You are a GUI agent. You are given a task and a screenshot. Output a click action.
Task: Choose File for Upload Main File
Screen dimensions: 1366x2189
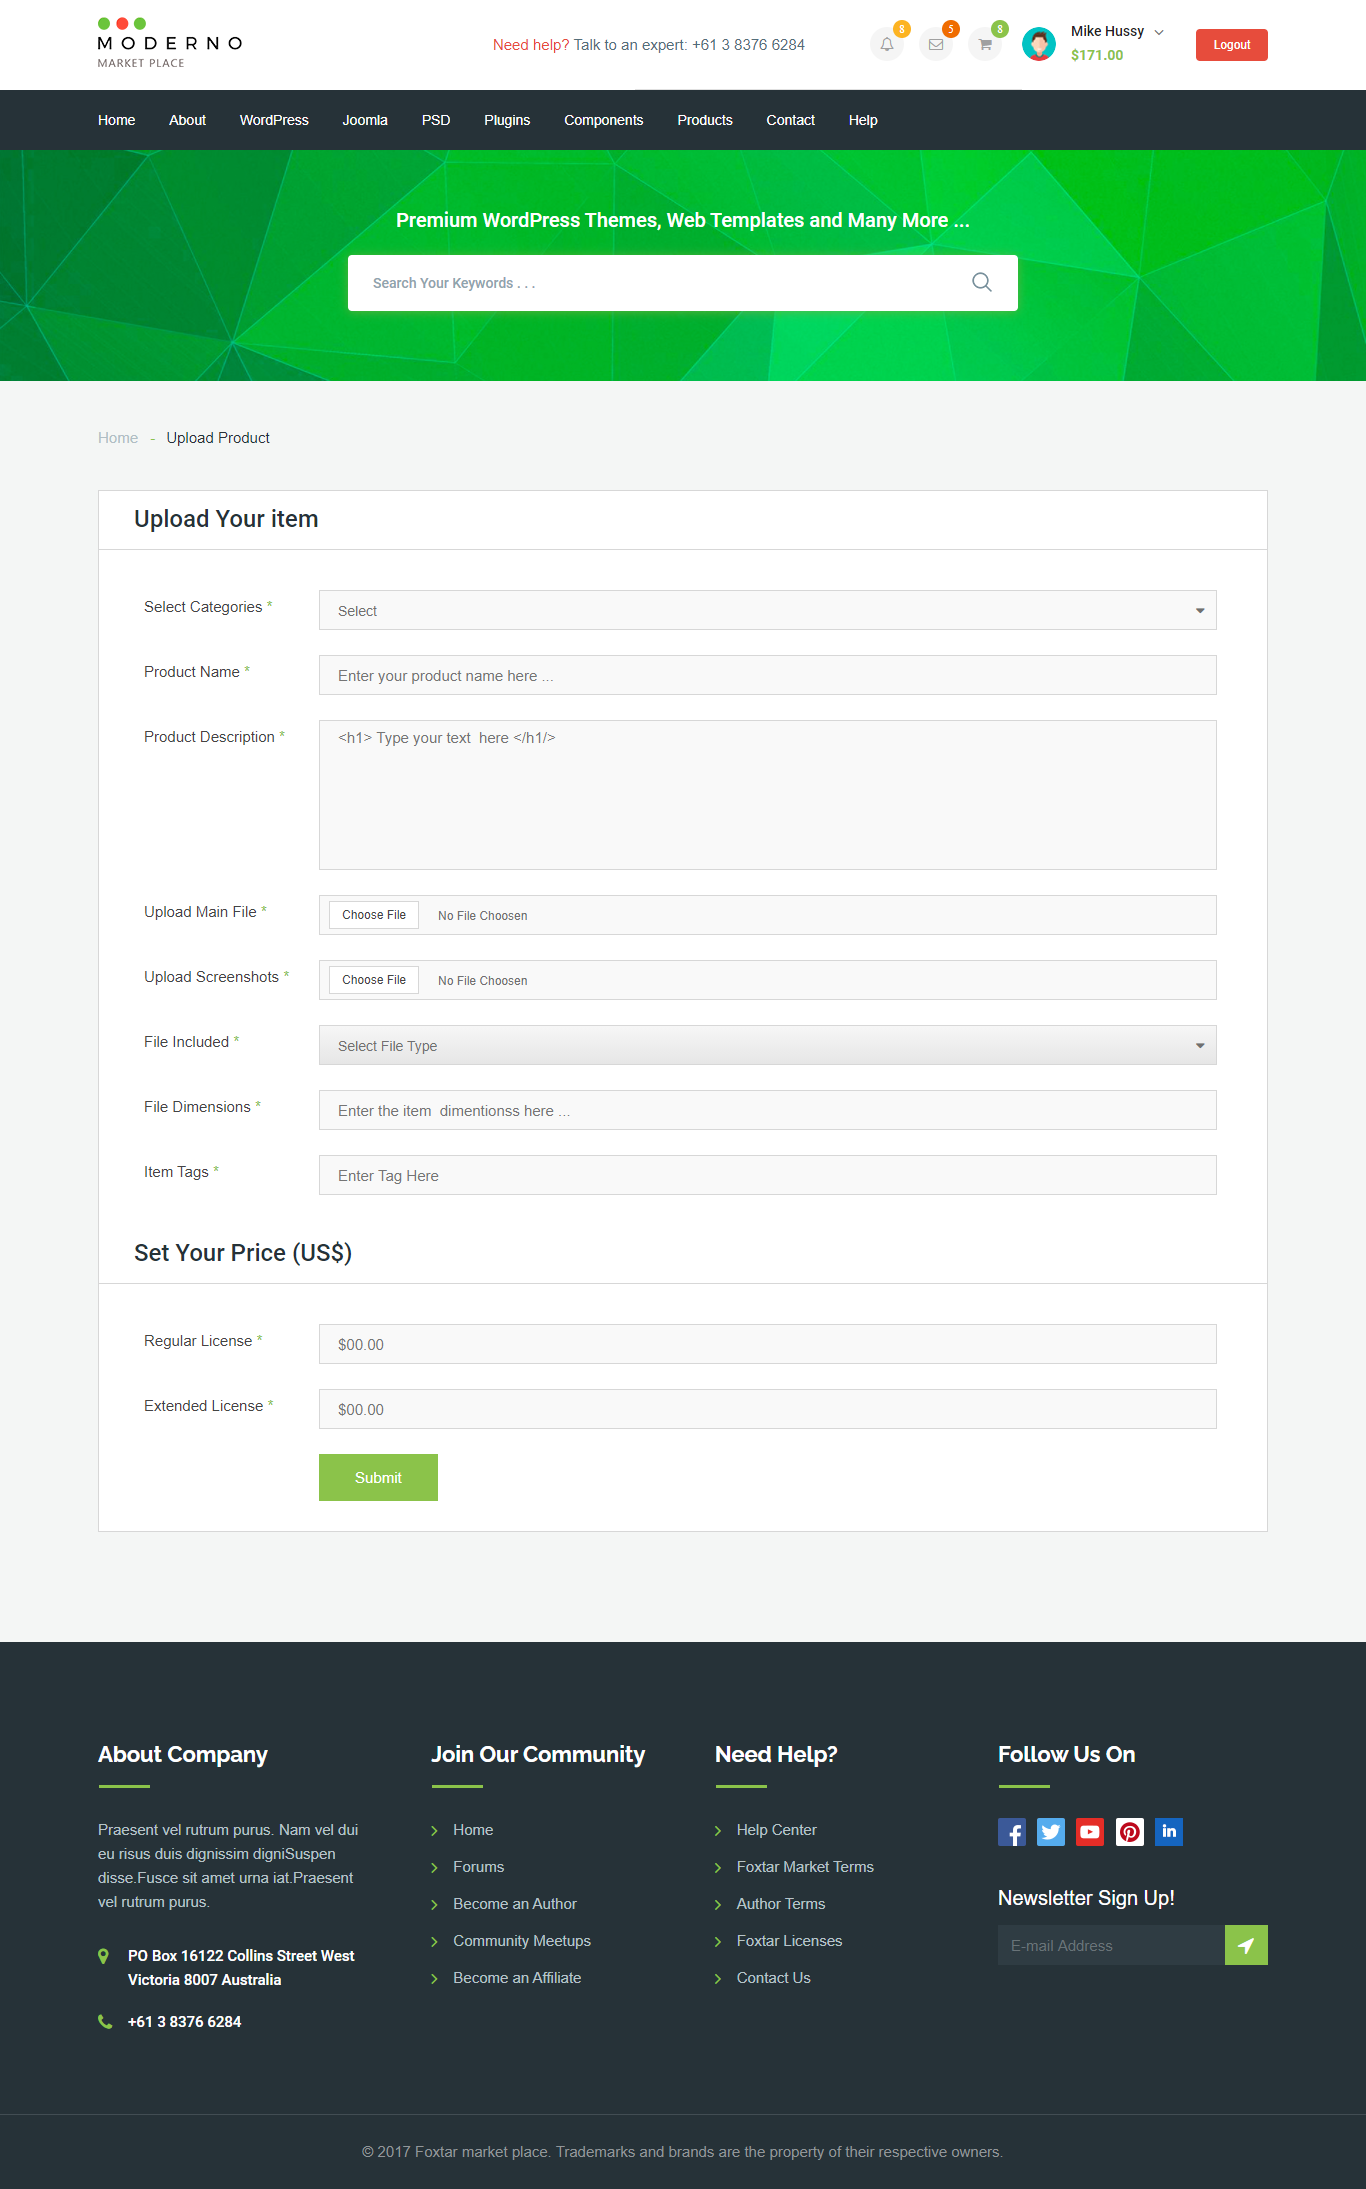374,915
